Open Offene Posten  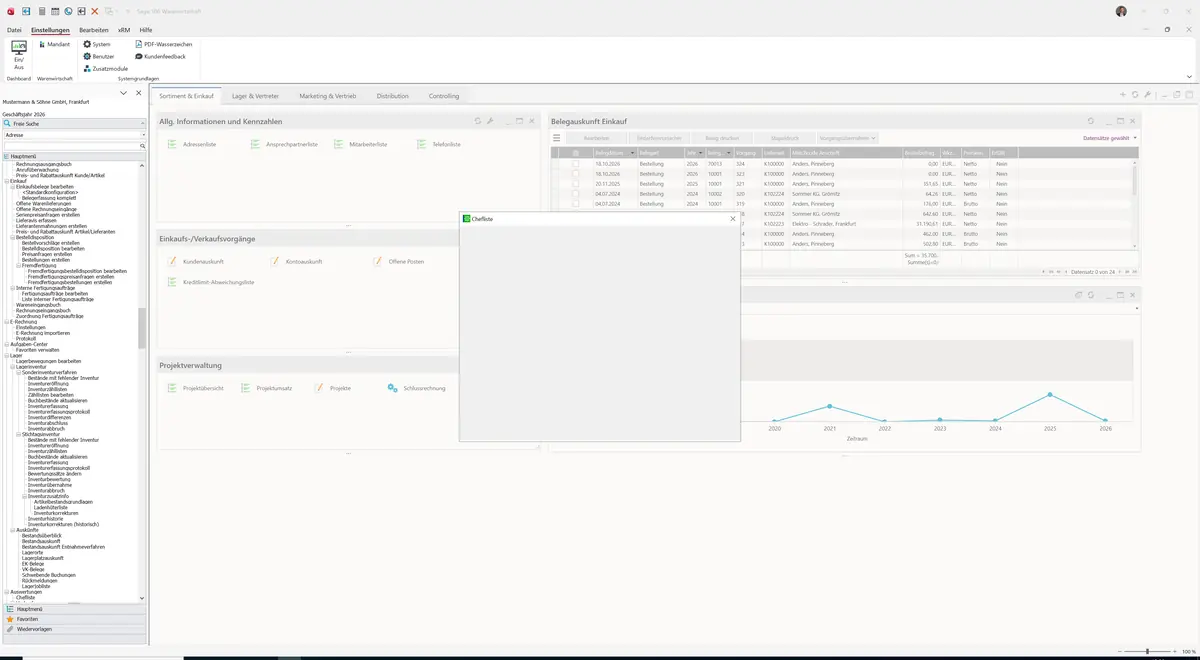click(x=399, y=261)
